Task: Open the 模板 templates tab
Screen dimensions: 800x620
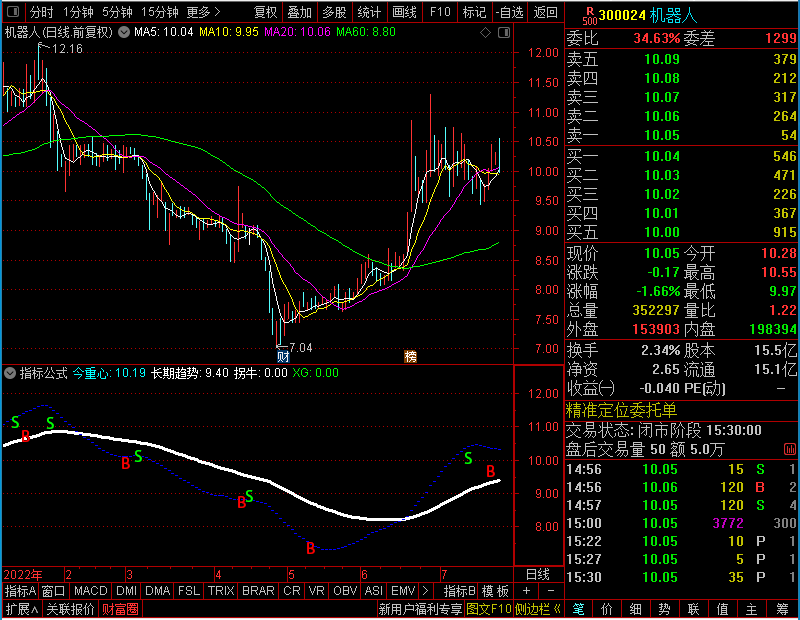Action: pyautogui.click(x=495, y=591)
